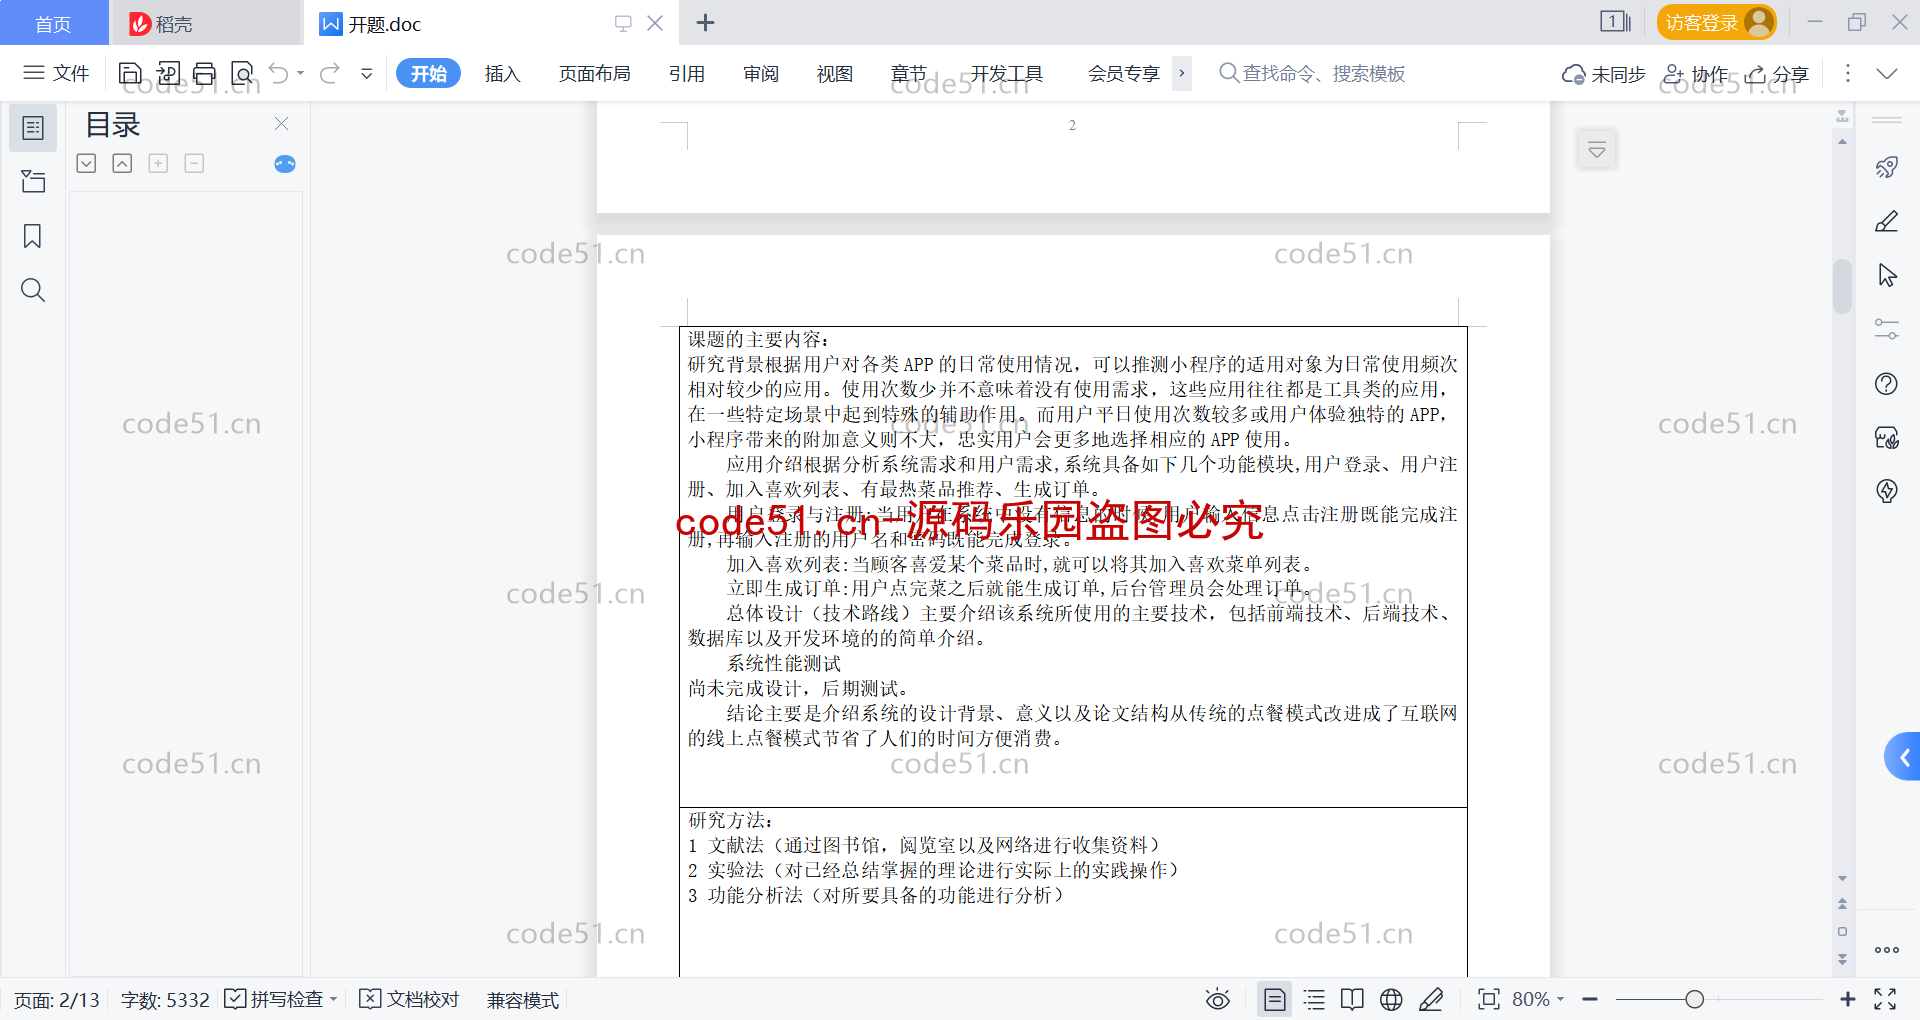The width and height of the screenshot is (1920, 1020).
Task: Select the 插入 ribbon tab
Action: tap(503, 73)
